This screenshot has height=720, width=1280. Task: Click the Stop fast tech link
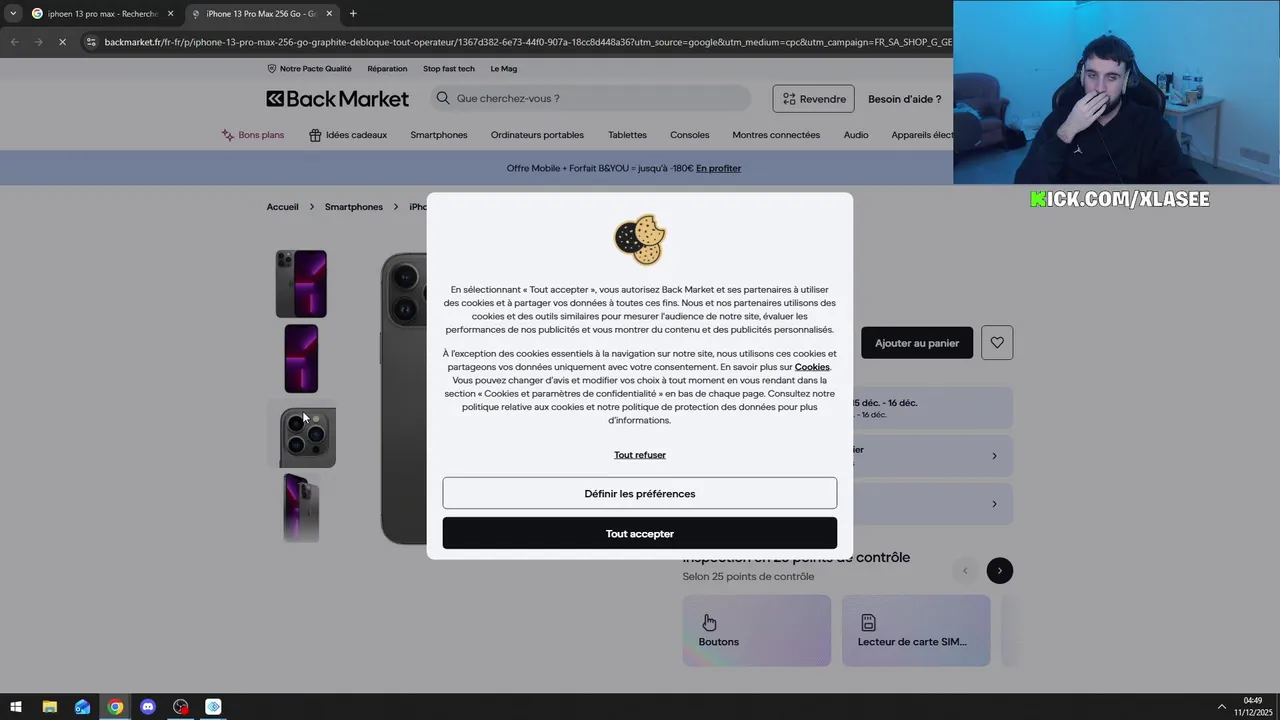point(449,69)
